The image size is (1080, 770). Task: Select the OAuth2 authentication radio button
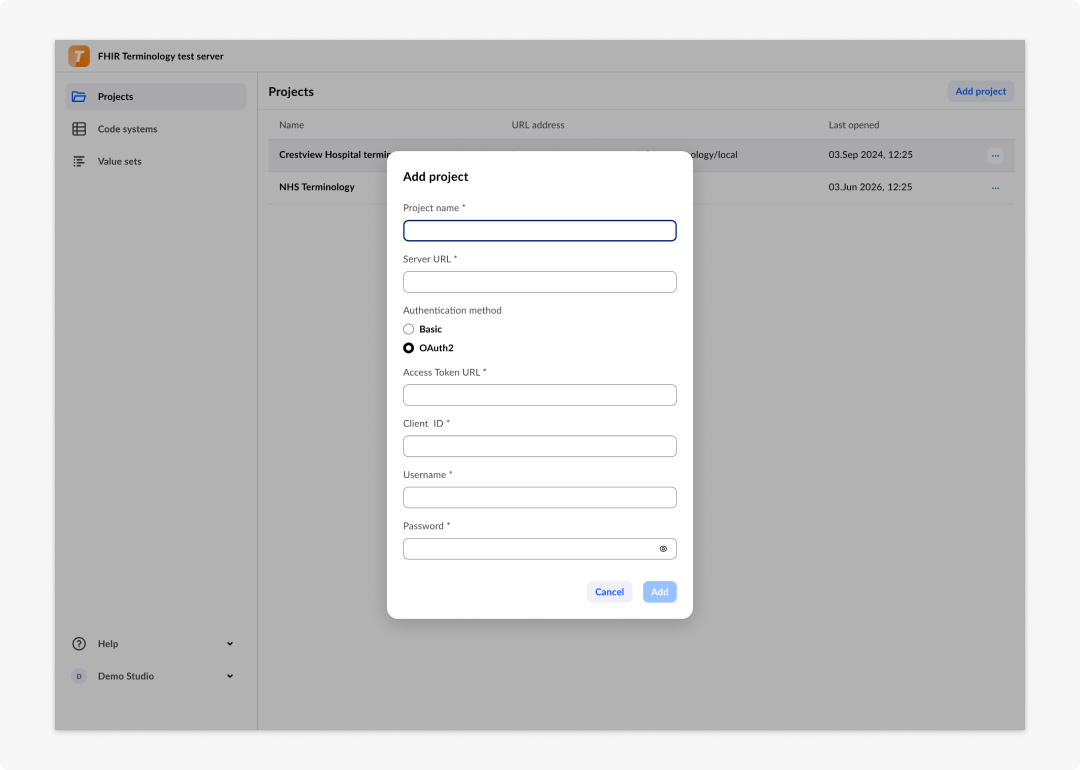(408, 348)
